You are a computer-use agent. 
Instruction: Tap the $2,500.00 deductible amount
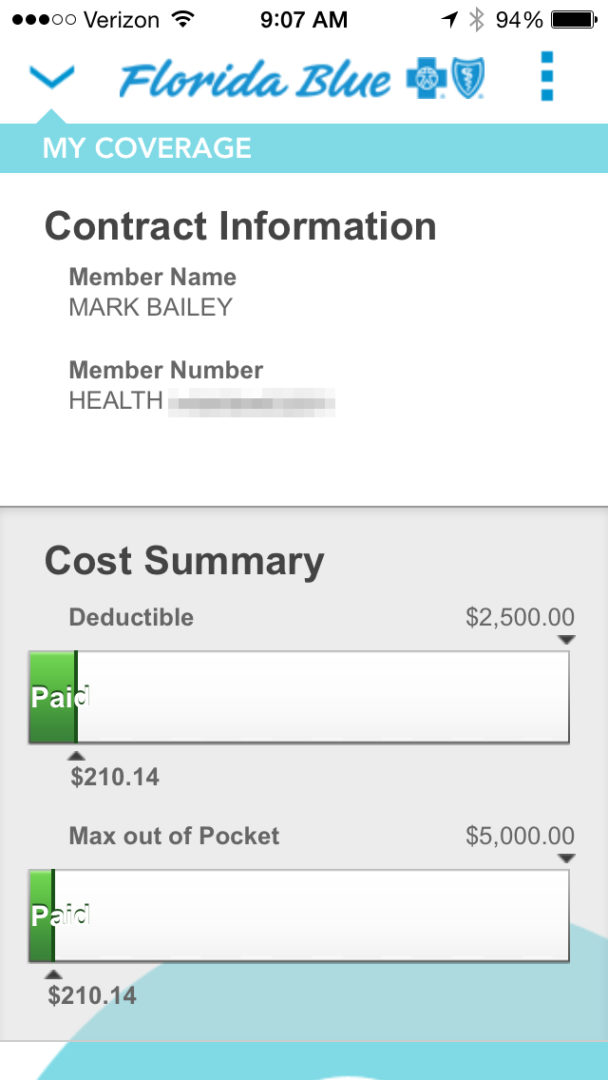[x=521, y=617]
